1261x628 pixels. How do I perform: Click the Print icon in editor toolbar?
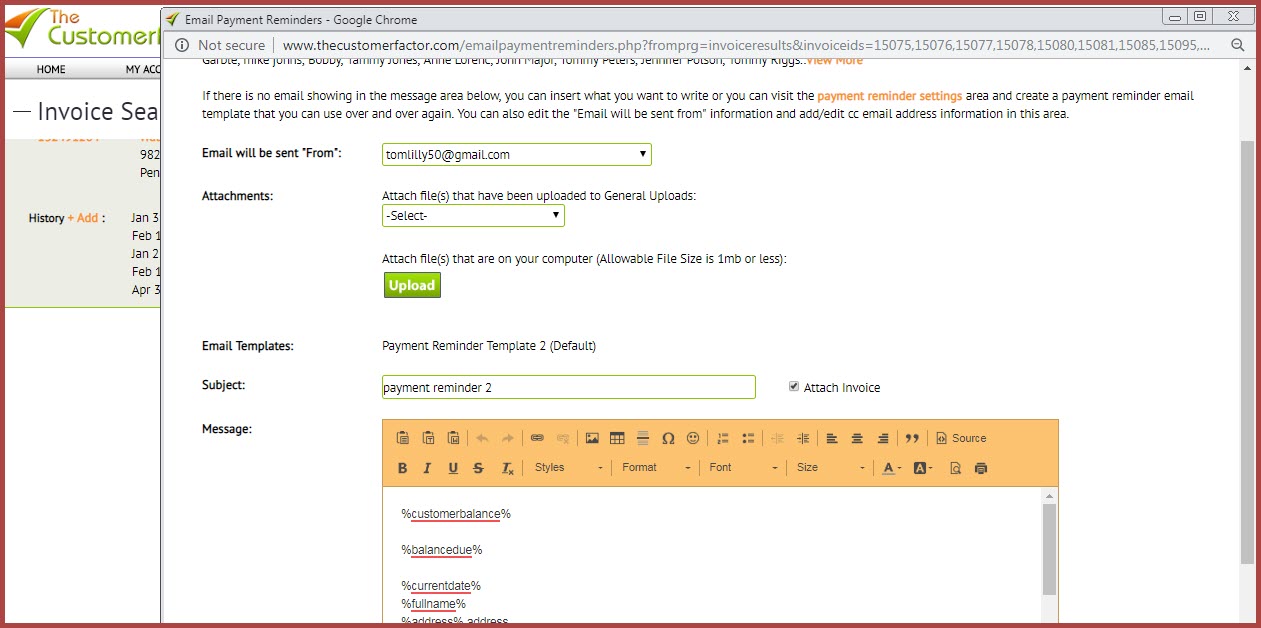tap(981, 468)
